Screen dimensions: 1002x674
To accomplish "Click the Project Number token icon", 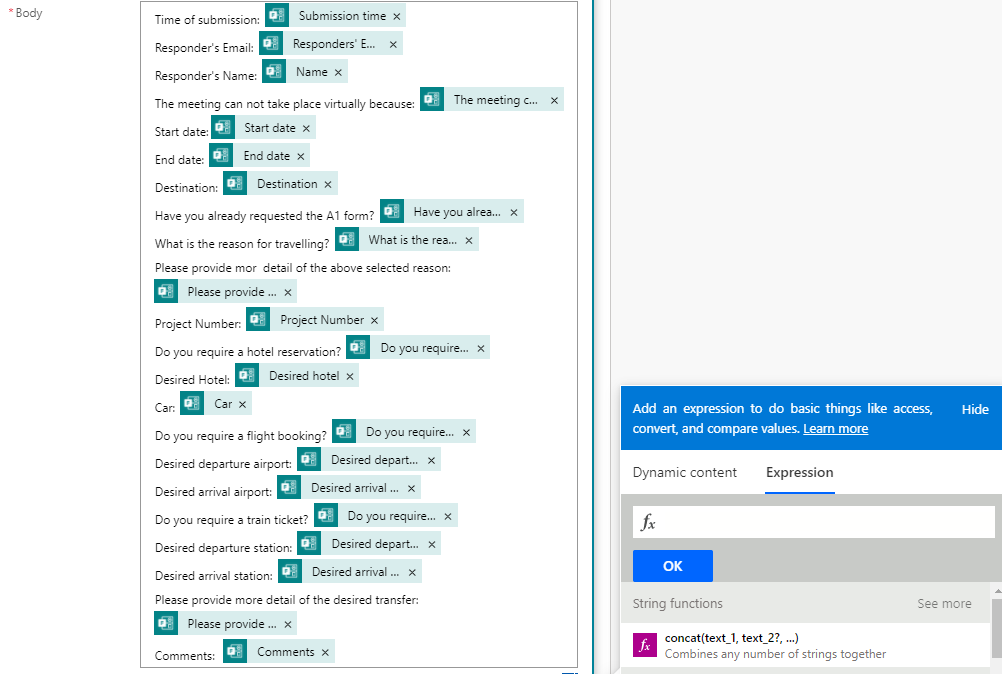I will click(x=257, y=318).
